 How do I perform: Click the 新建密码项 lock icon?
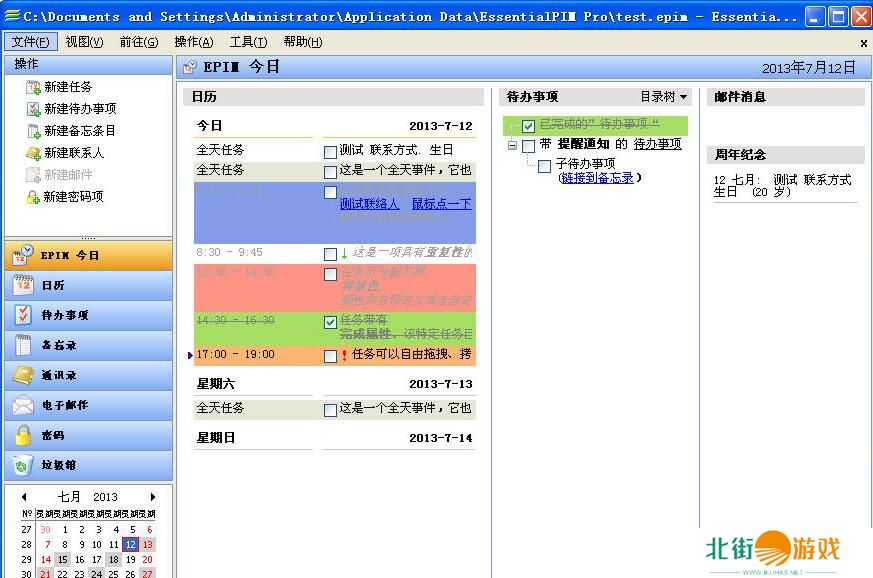33,197
